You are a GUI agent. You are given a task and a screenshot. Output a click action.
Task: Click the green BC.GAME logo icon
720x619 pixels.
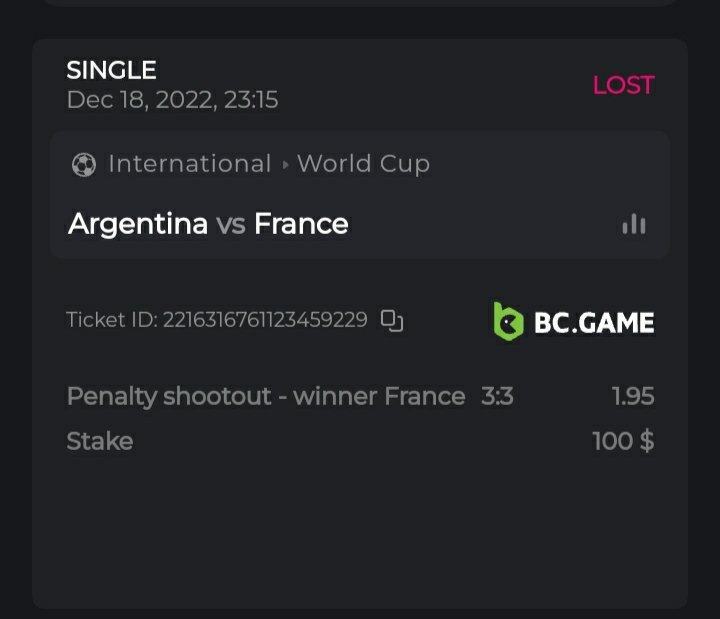[x=508, y=321]
